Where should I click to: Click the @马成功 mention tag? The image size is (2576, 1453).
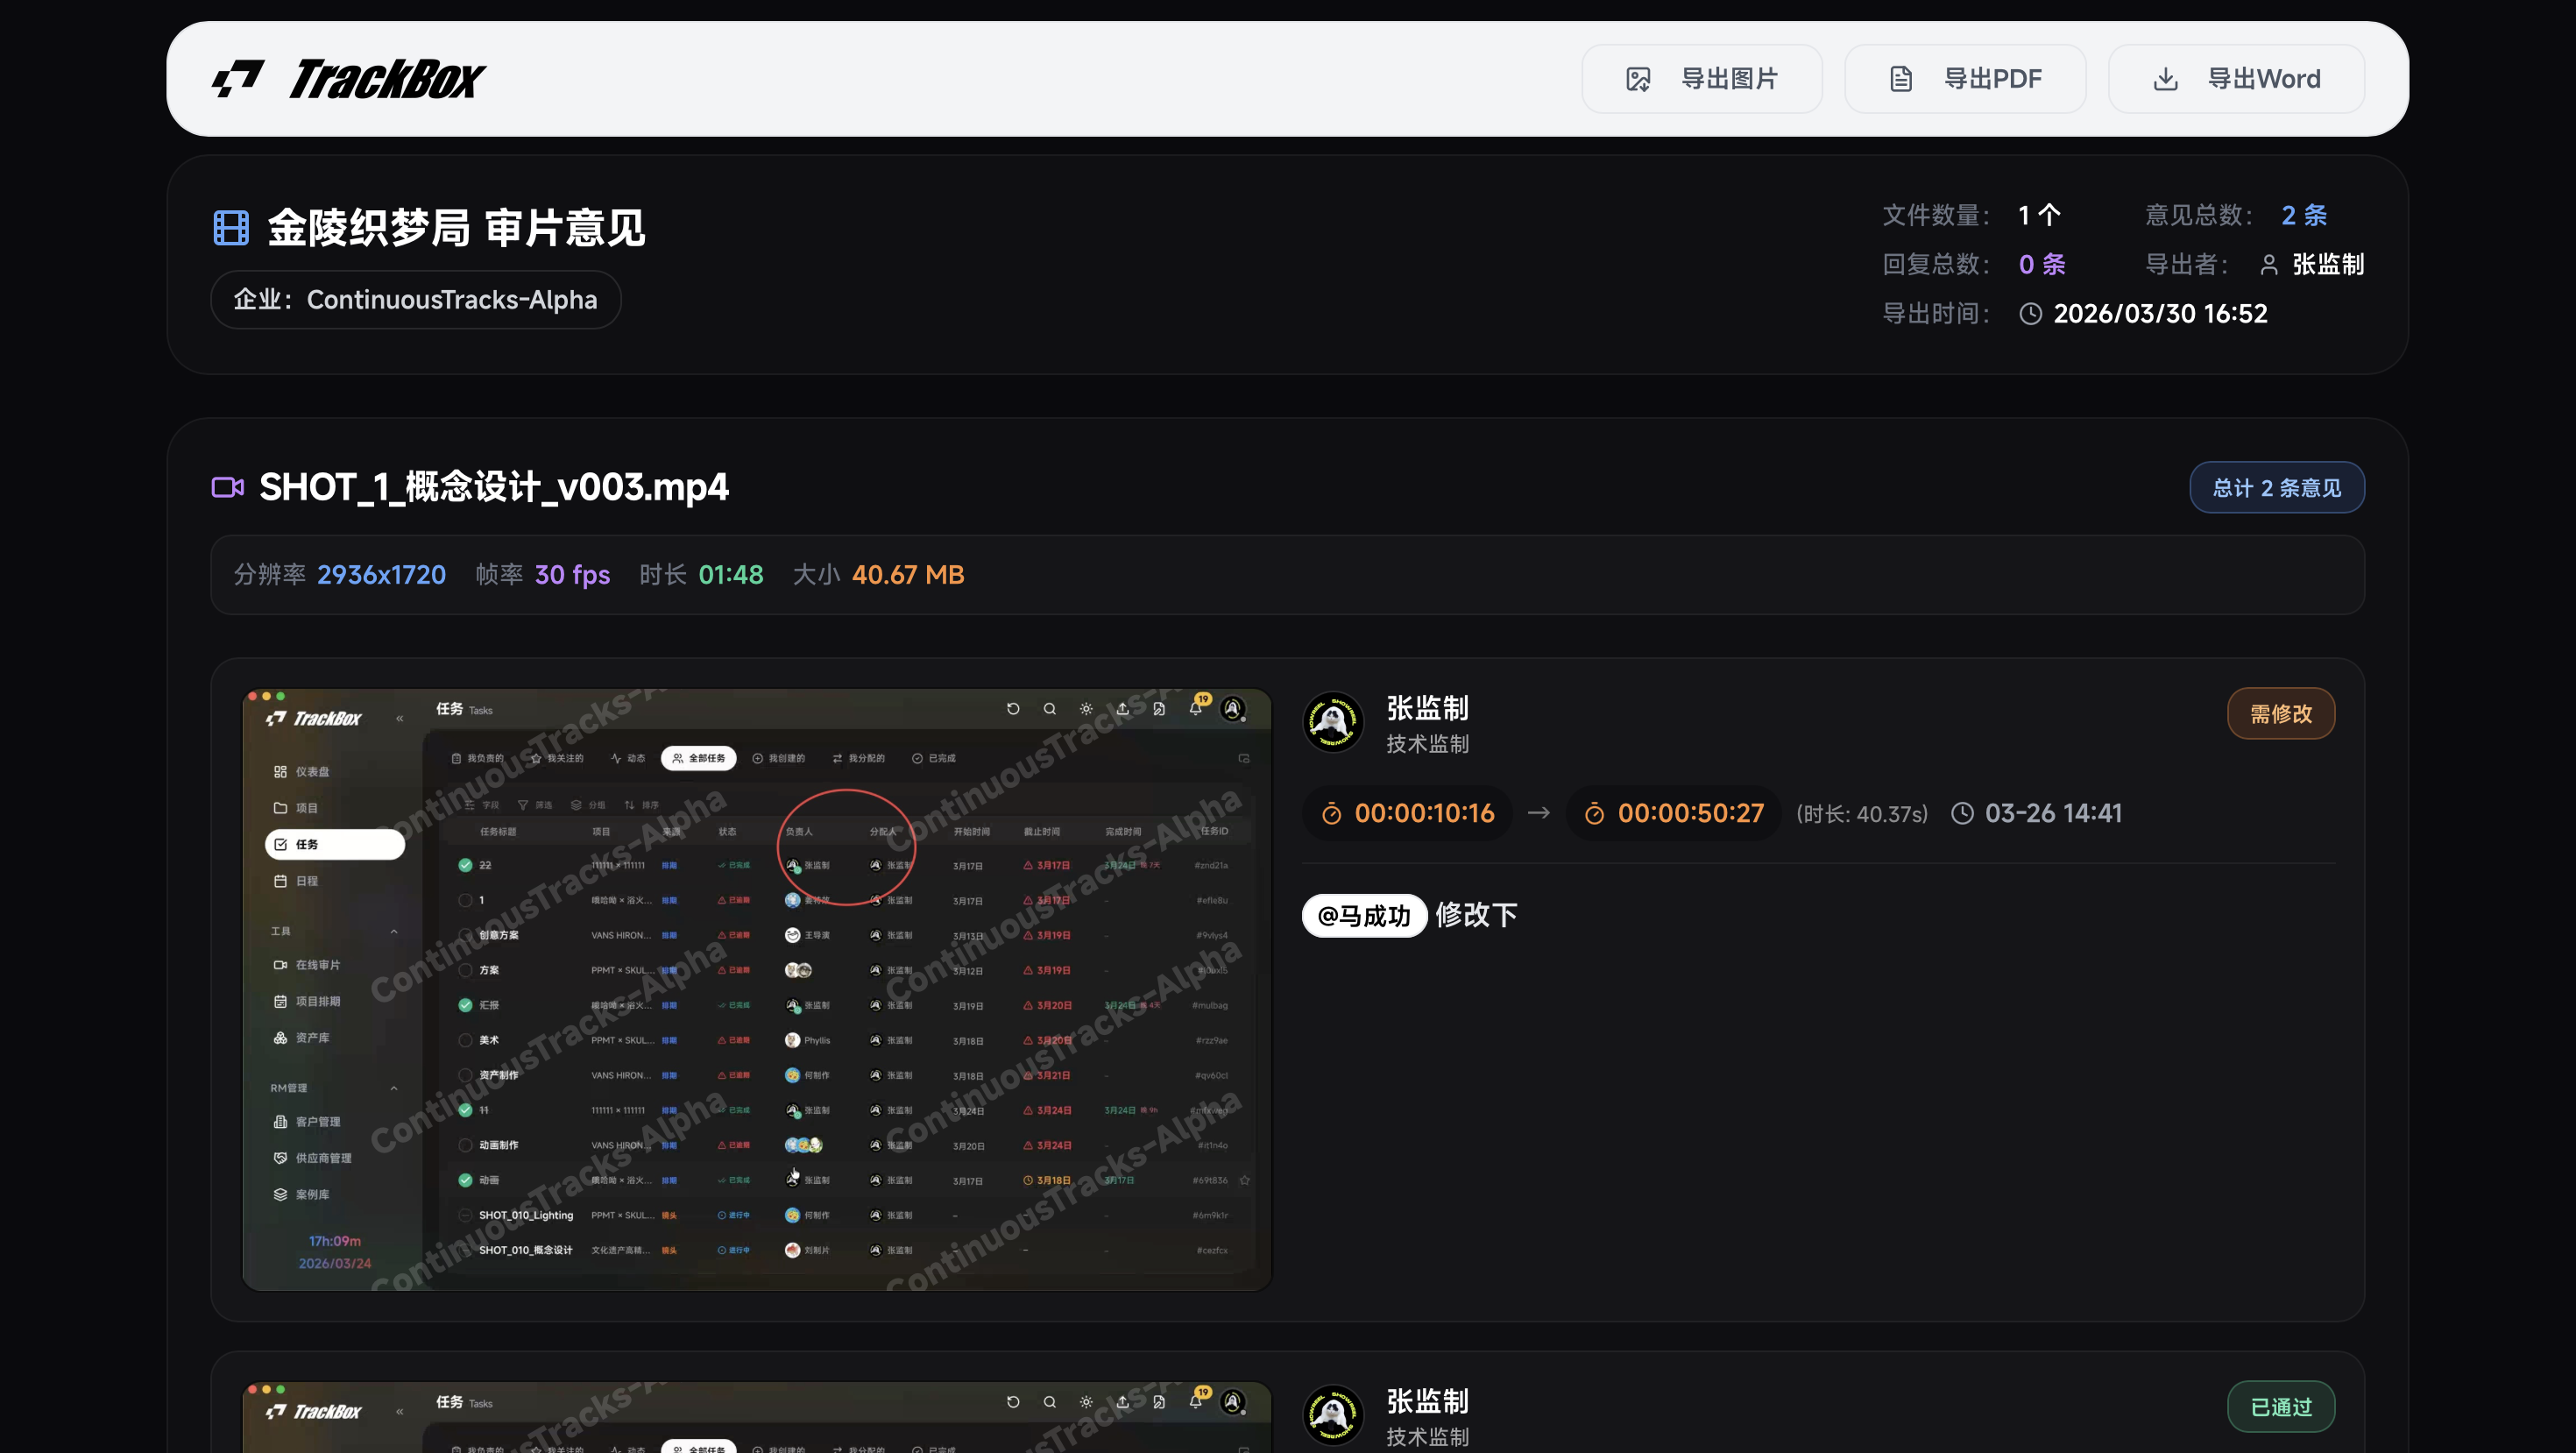coord(1364,915)
